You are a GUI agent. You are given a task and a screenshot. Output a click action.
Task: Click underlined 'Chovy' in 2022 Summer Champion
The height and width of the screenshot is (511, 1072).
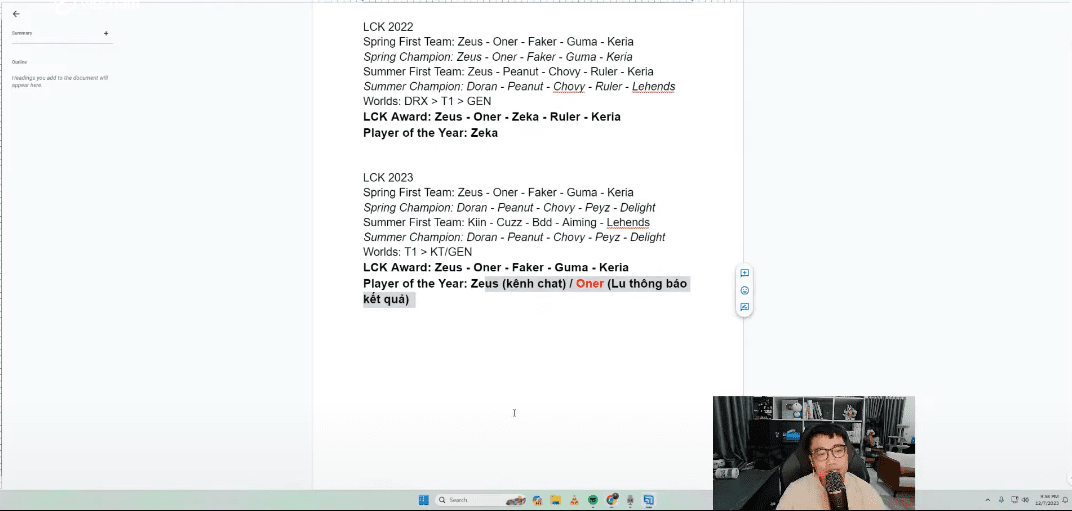569,87
